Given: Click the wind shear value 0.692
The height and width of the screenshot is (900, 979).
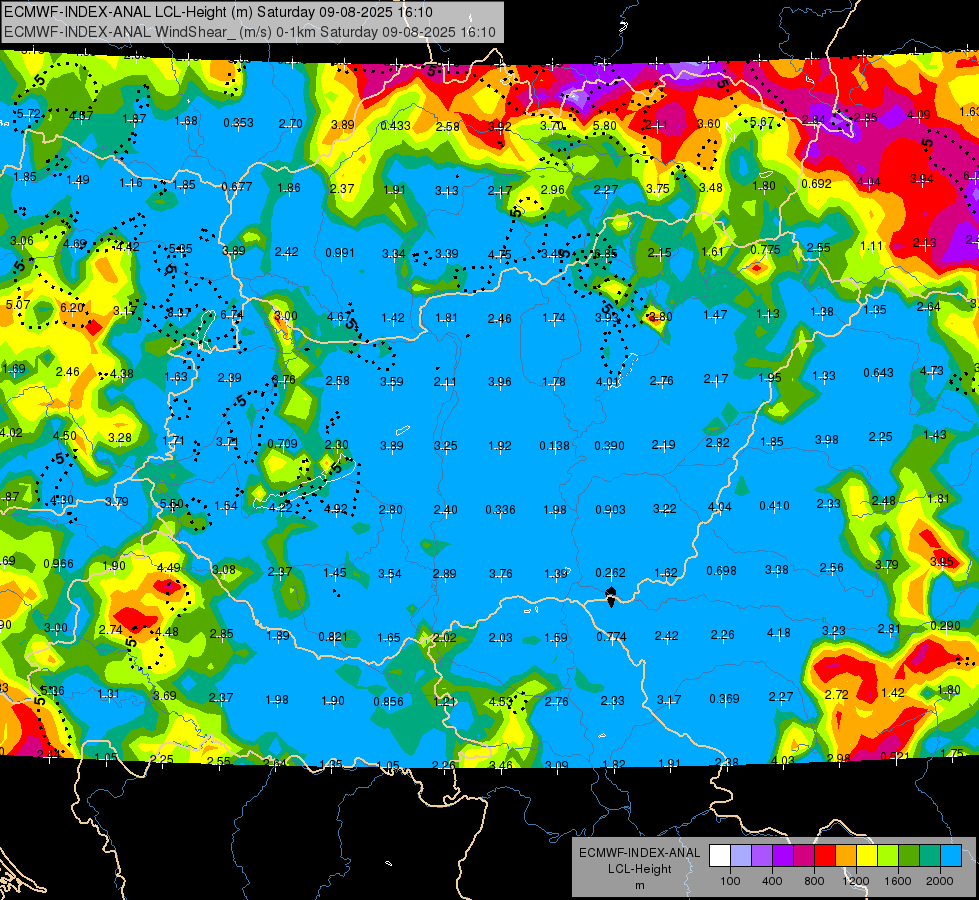Looking at the screenshot, I should [x=817, y=184].
